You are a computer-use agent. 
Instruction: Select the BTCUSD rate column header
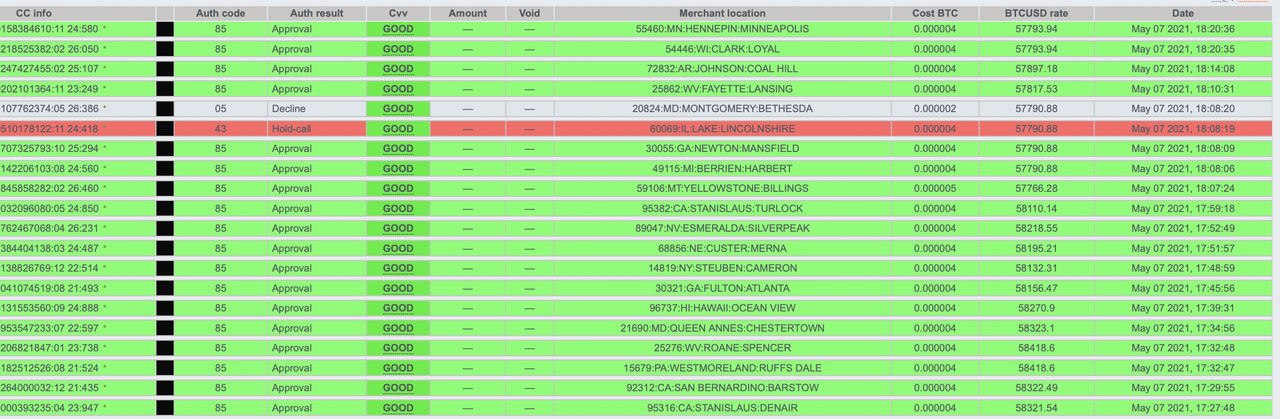tap(1036, 13)
